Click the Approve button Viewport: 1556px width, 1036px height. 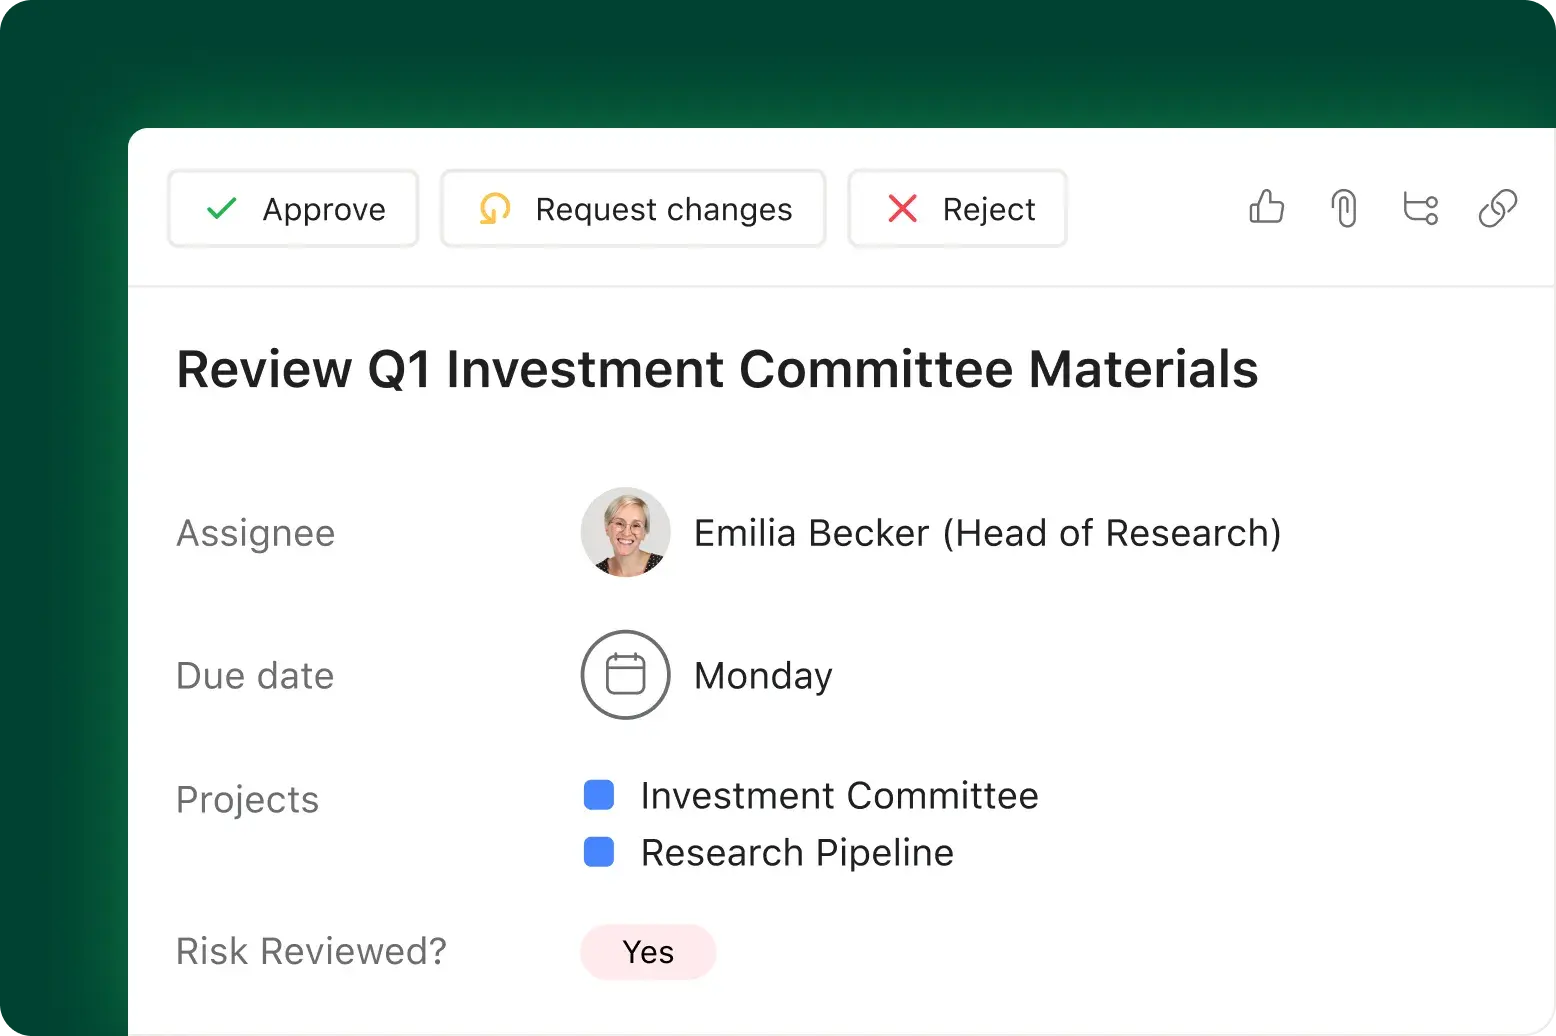[x=293, y=209]
